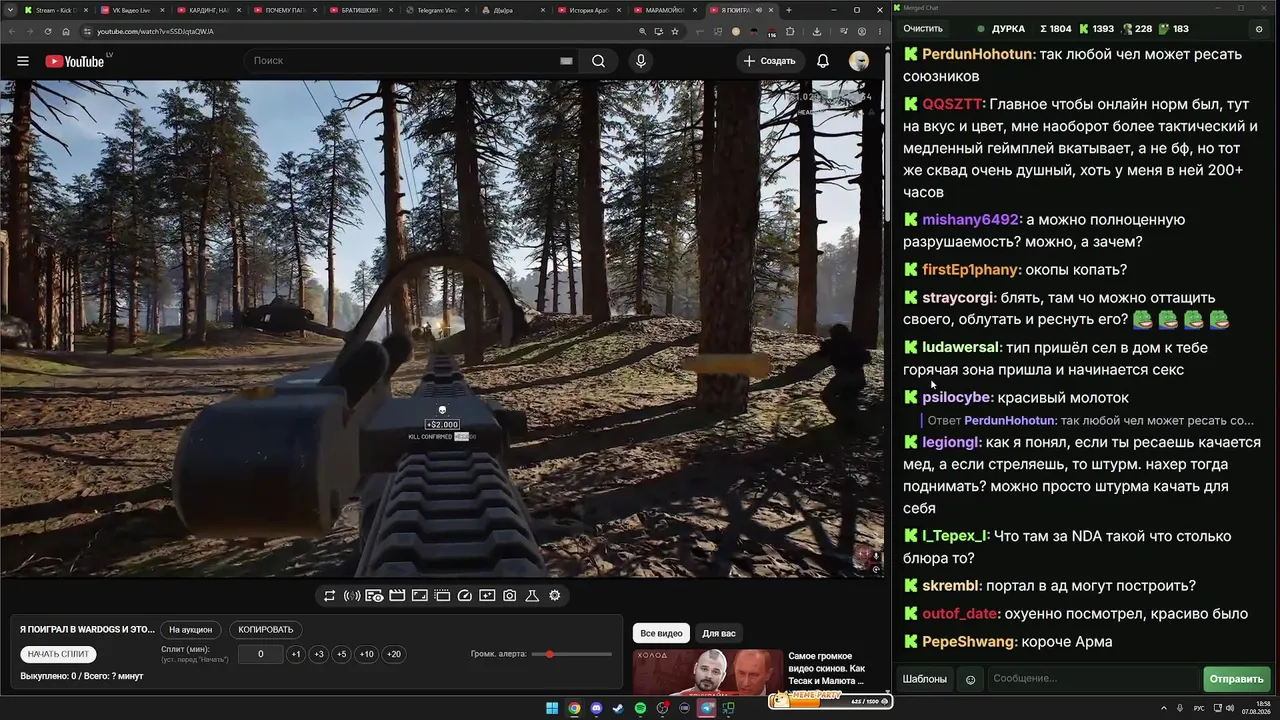Select the Для вас filter chip
Viewport: 1280px width, 720px height.
pos(719,633)
